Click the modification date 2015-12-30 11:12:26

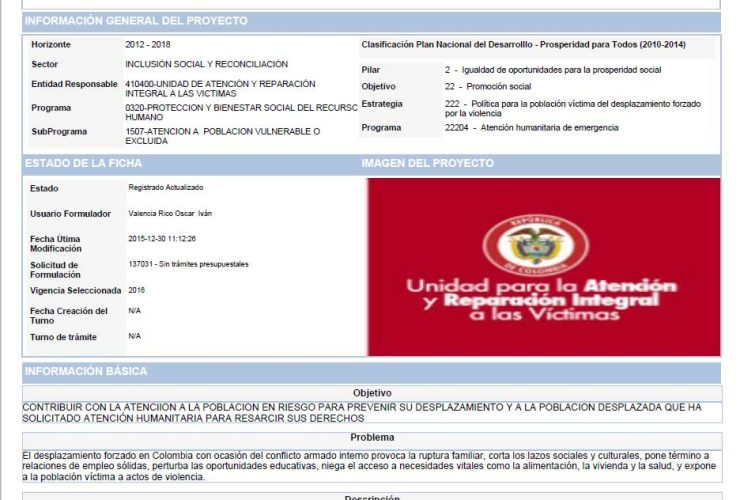[x=162, y=239]
